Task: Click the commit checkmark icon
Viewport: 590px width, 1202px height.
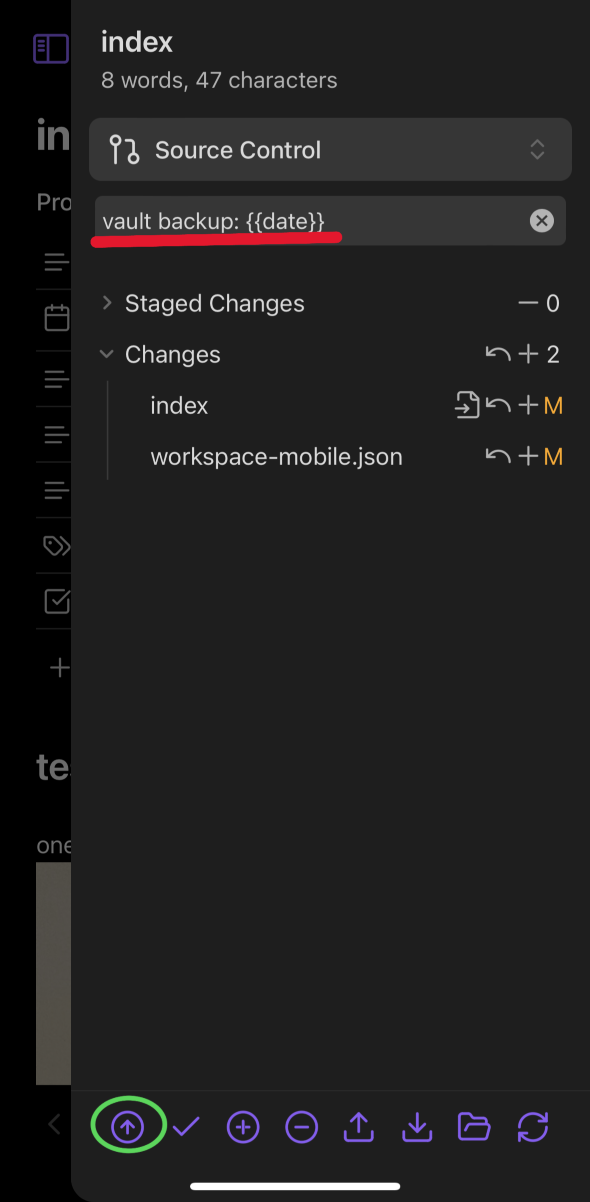Action: pos(185,1127)
